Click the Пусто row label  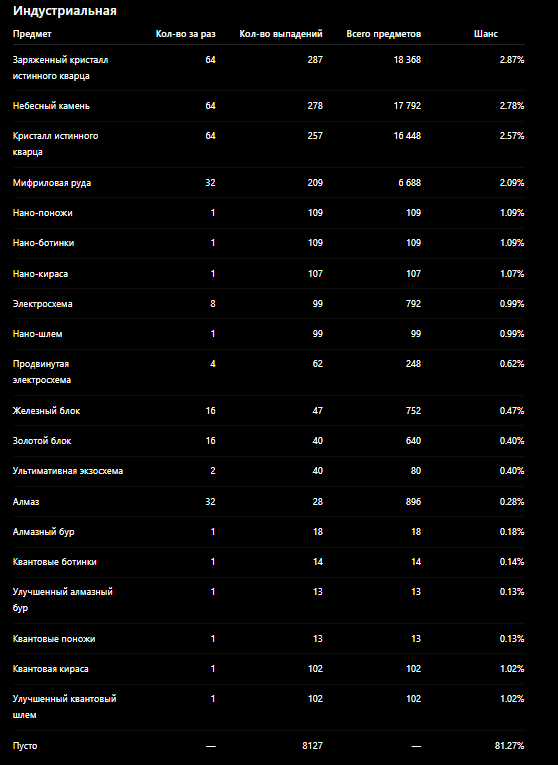[x=25, y=746]
